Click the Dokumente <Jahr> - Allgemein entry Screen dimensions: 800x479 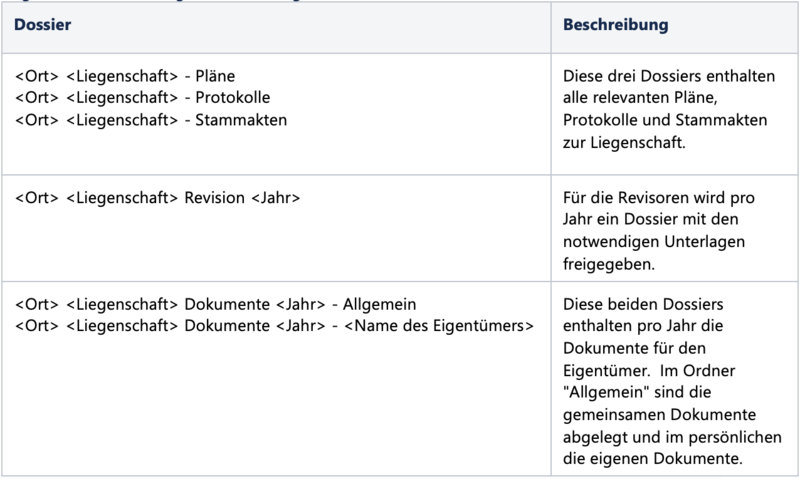(216, 304)
